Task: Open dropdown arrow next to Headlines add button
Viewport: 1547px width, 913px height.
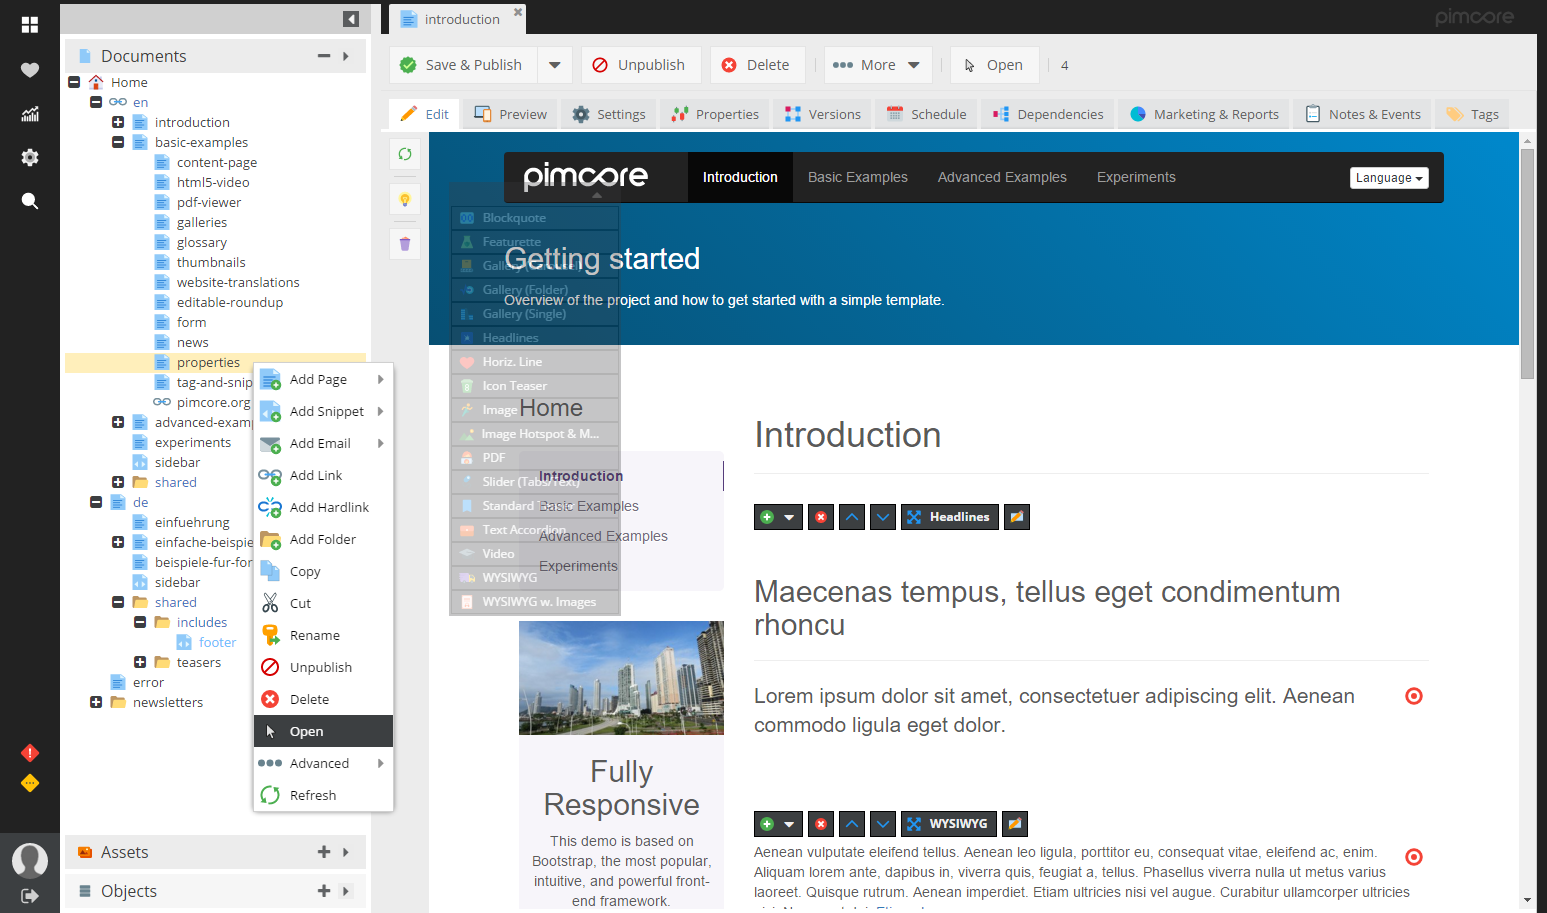Action: (x=789, y=517)
